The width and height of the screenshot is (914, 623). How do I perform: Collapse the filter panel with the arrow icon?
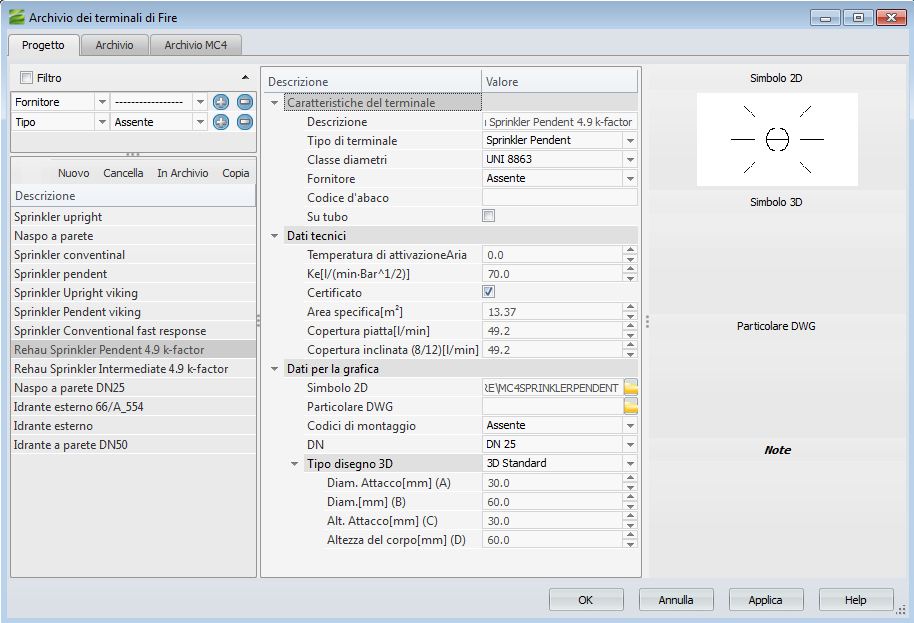point(246,78)
